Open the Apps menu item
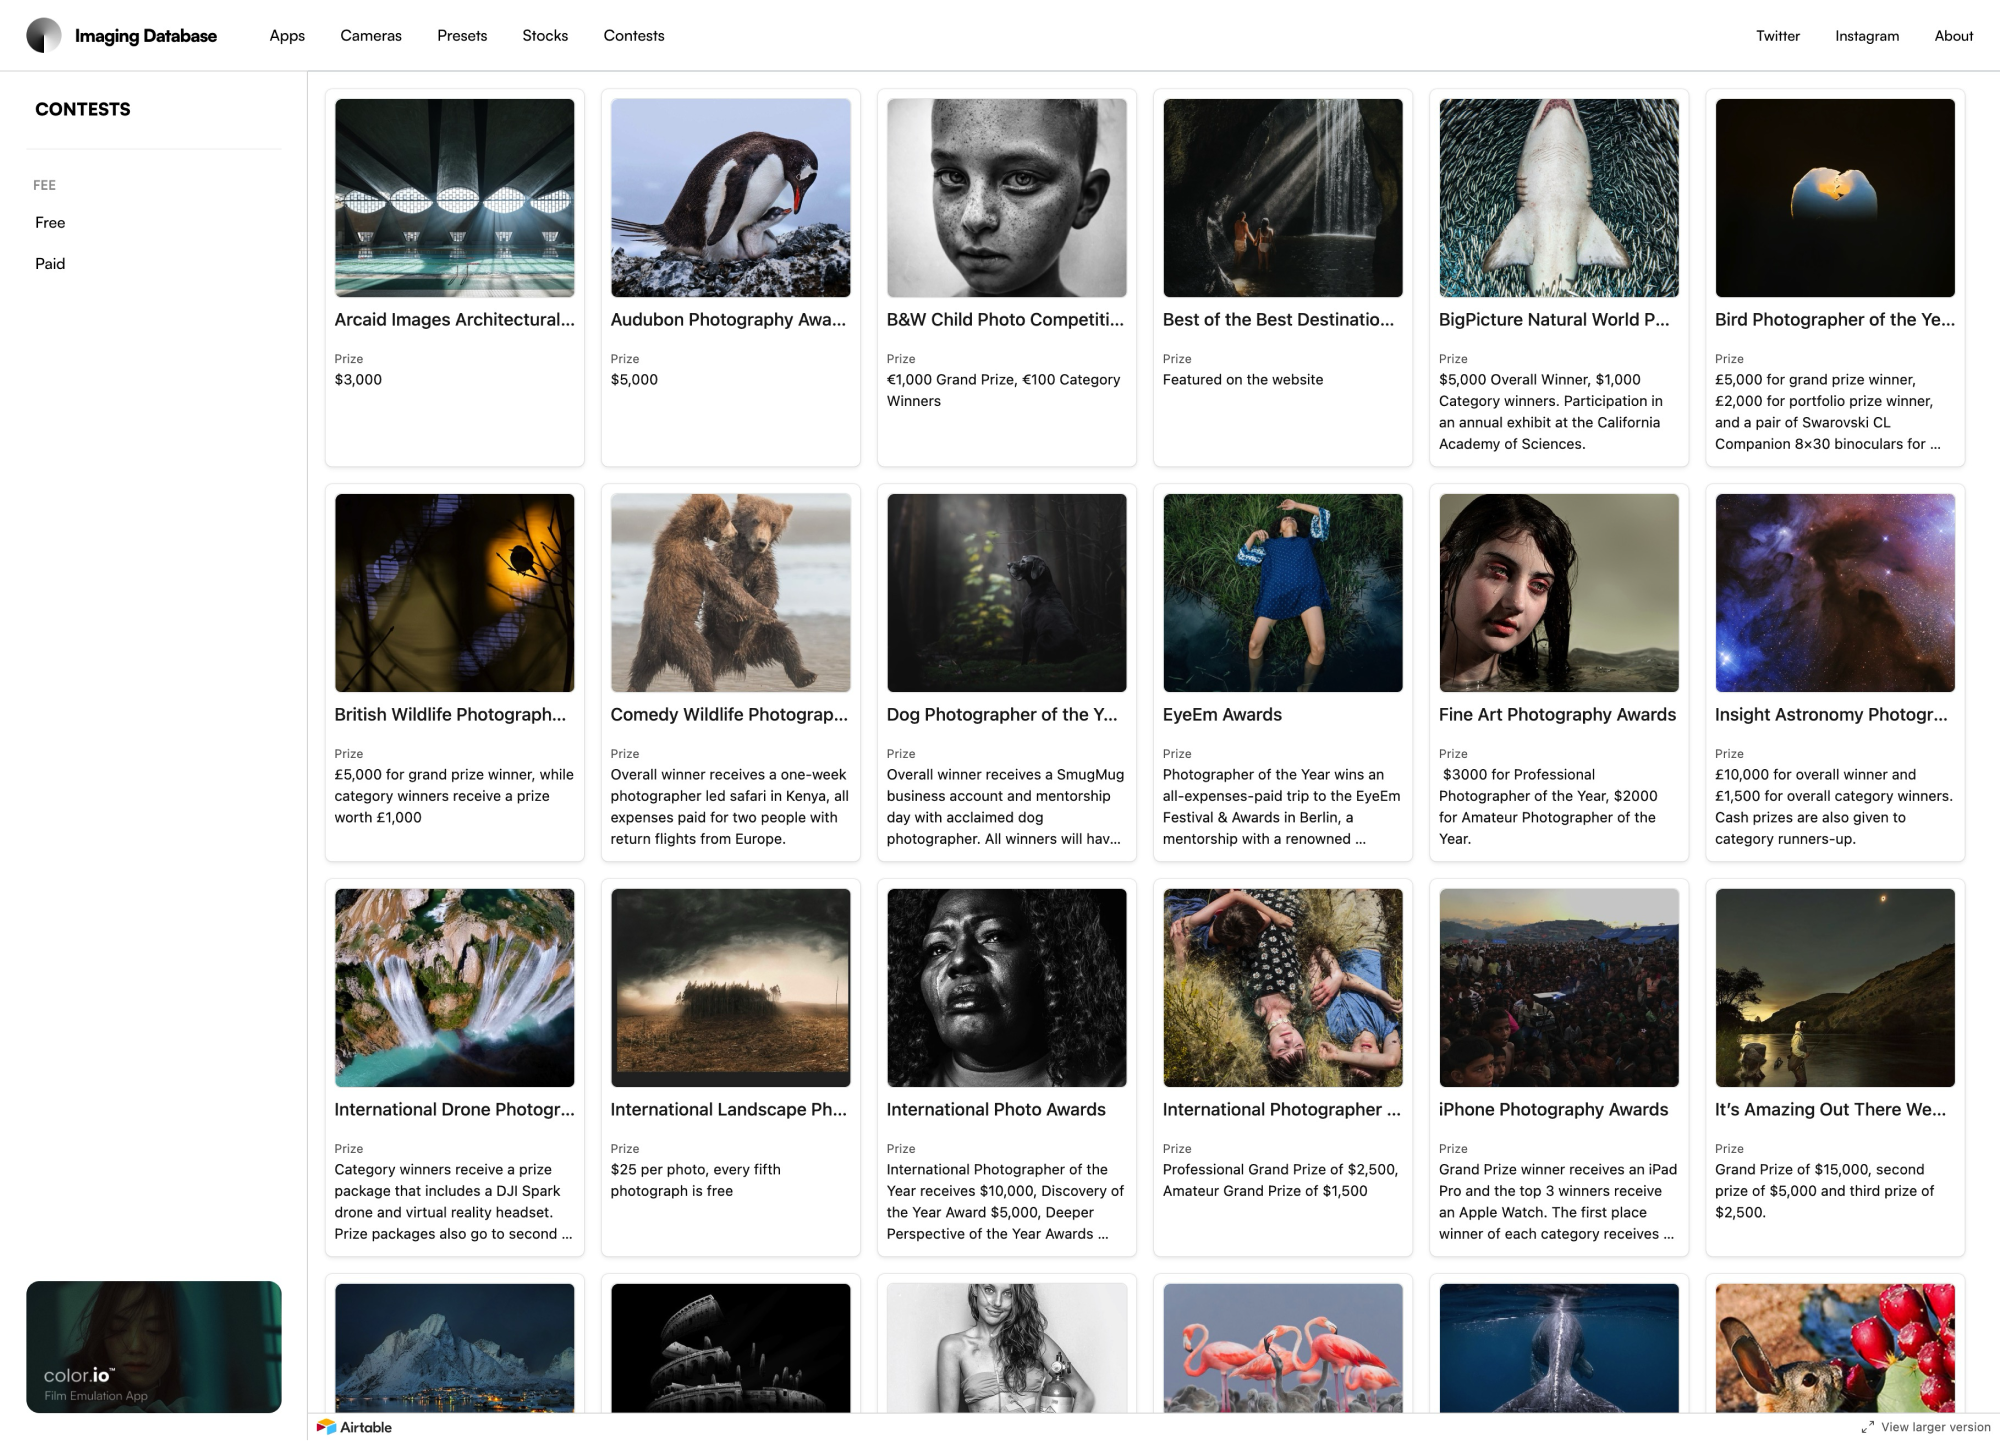 (x=287, y=35)
